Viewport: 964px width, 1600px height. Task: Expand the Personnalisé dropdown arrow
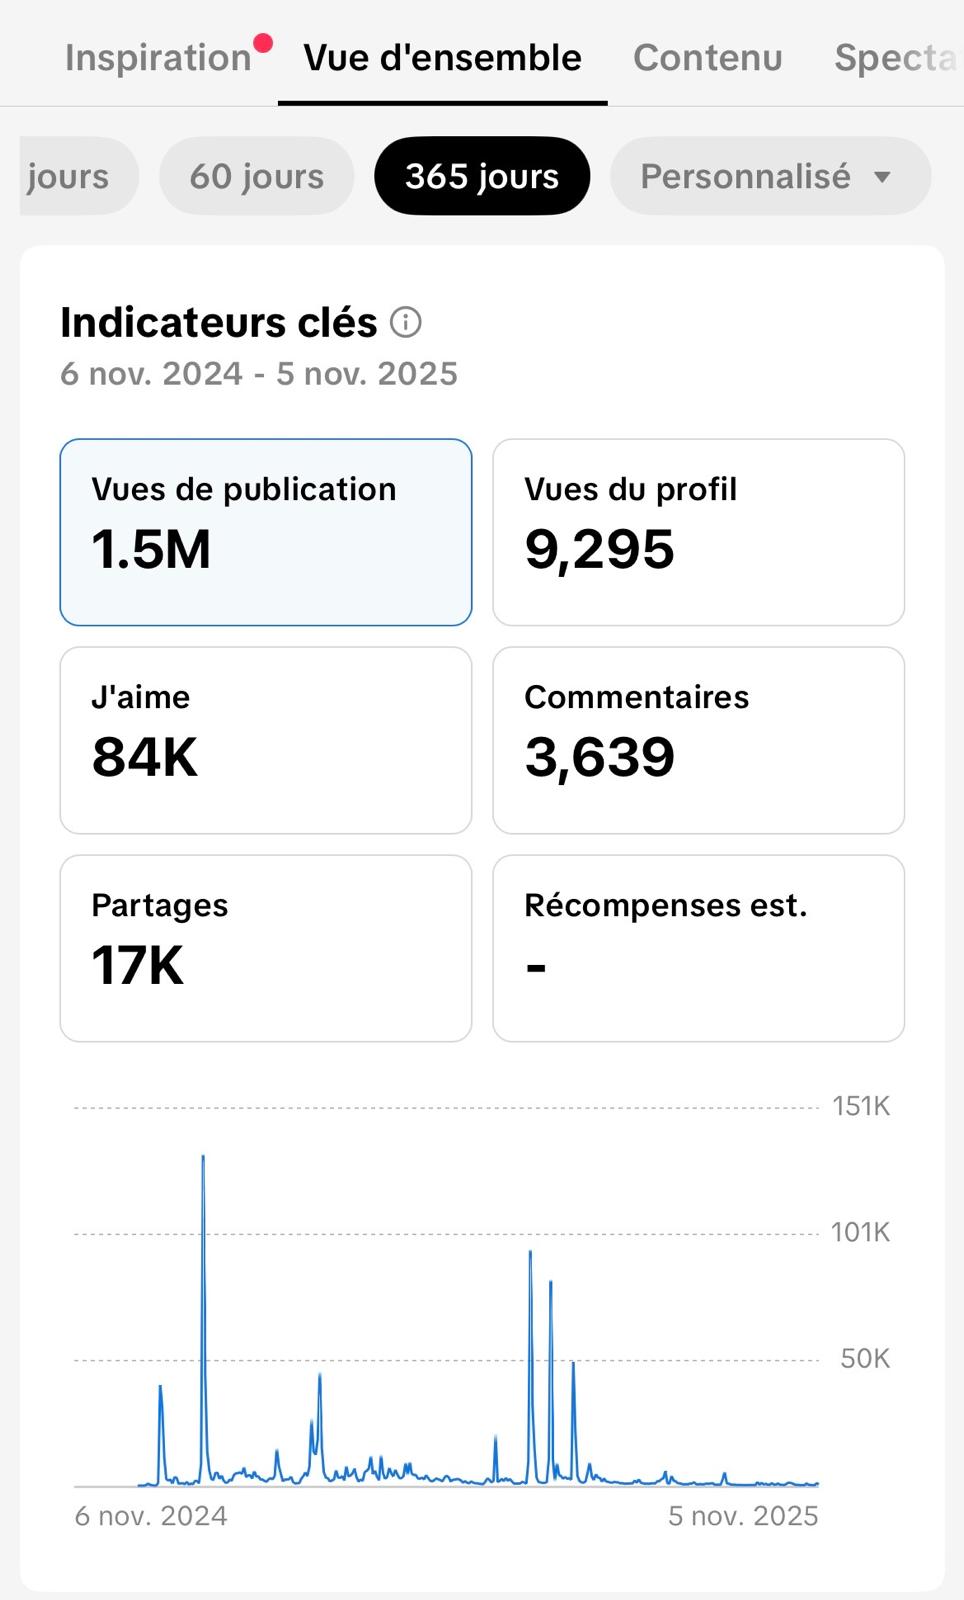click(882, 177)
